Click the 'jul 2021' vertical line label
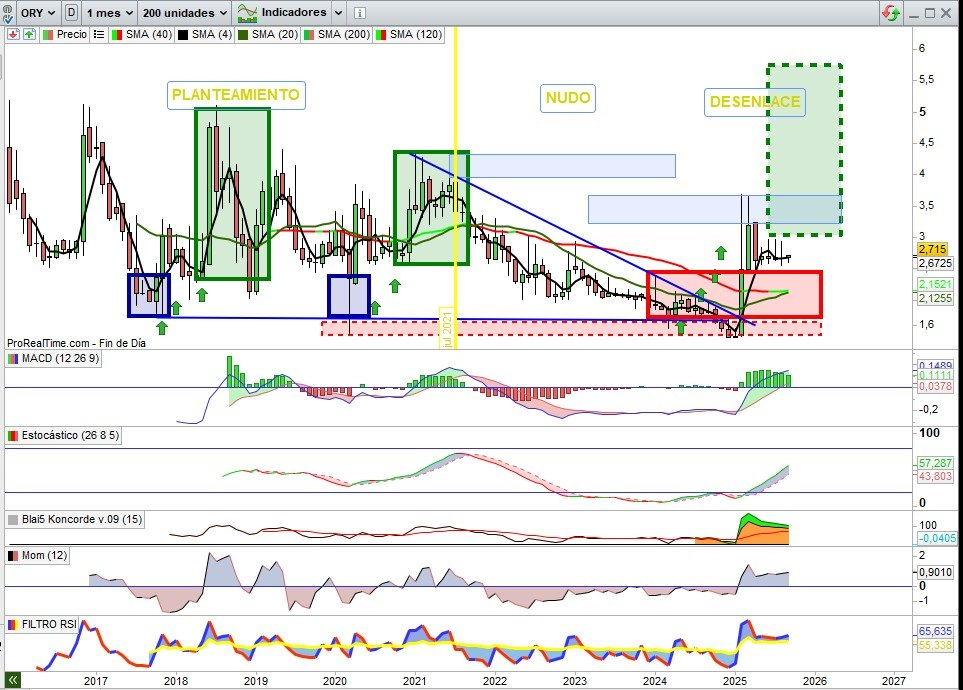 (446, 329)
